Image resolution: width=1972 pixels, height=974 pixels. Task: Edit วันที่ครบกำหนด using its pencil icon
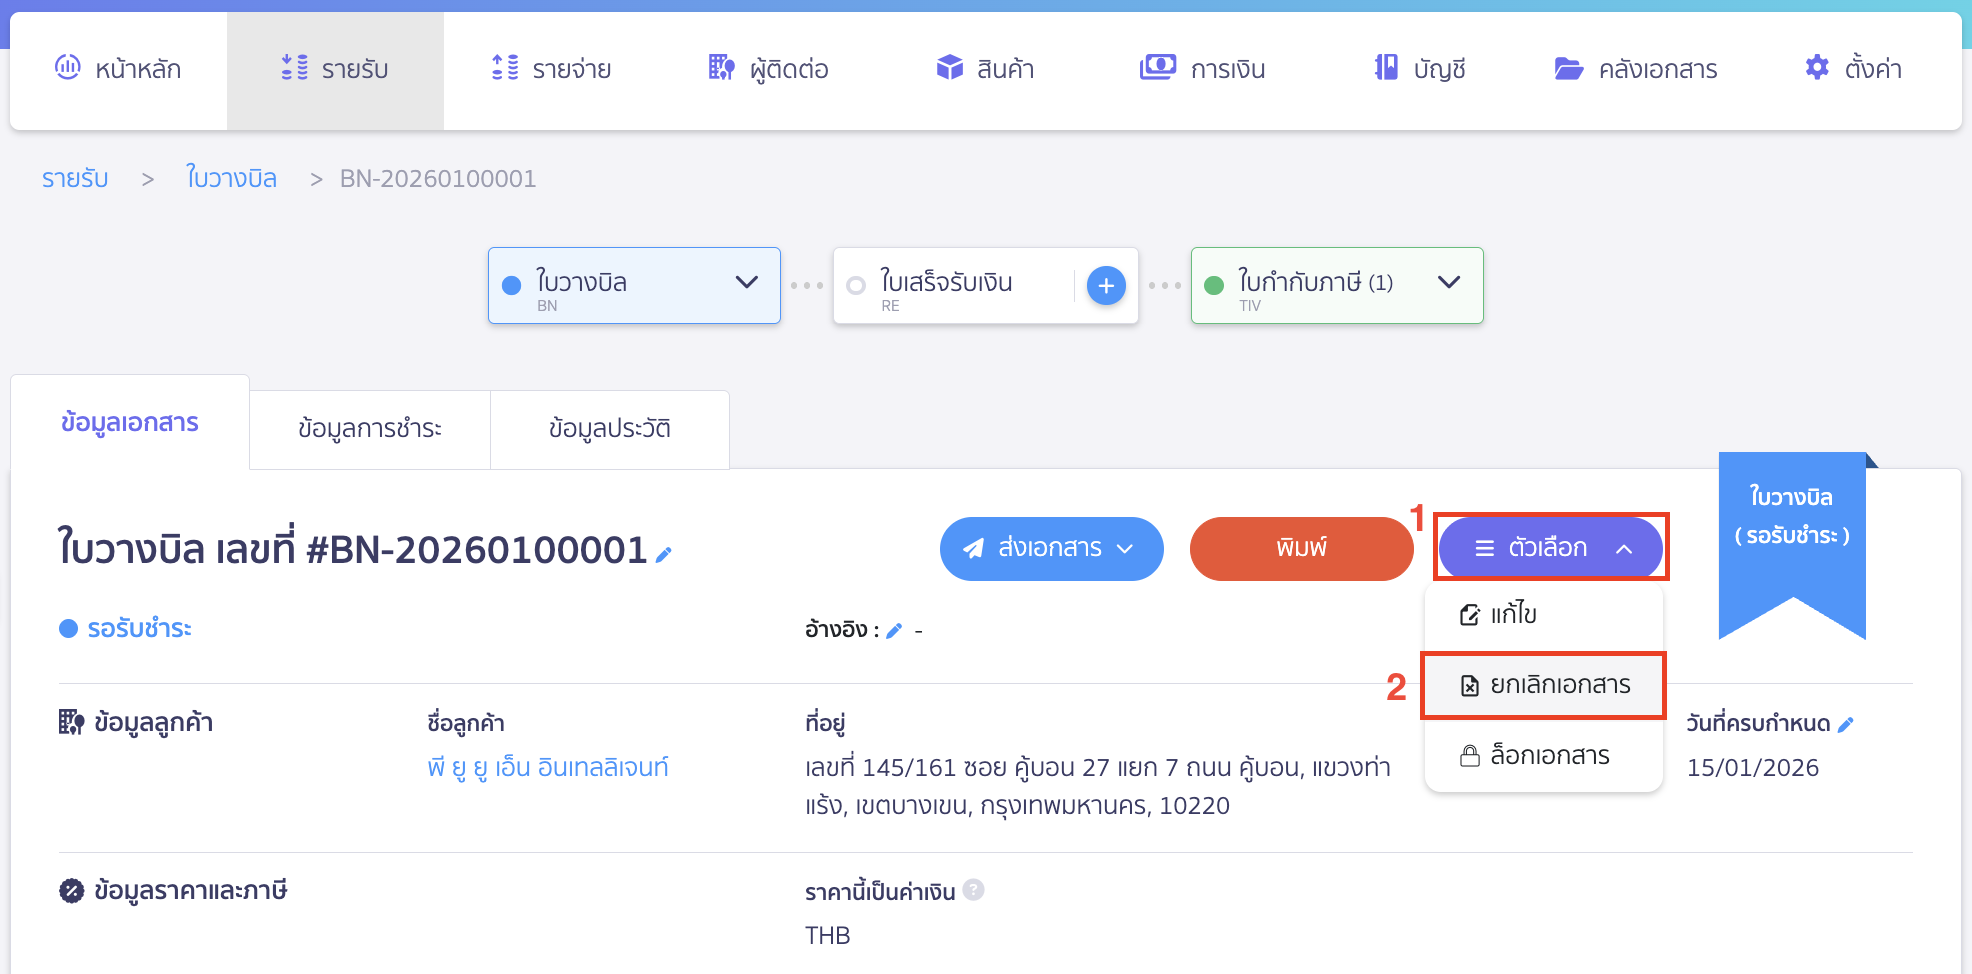(1846, 723)
